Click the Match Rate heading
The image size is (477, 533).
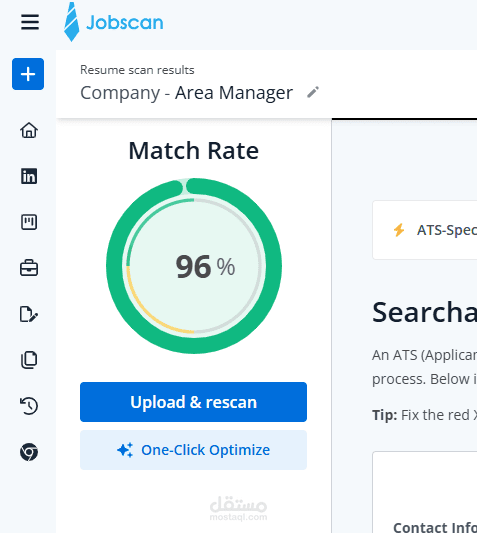pyautogui.click(x=194, y=151)
